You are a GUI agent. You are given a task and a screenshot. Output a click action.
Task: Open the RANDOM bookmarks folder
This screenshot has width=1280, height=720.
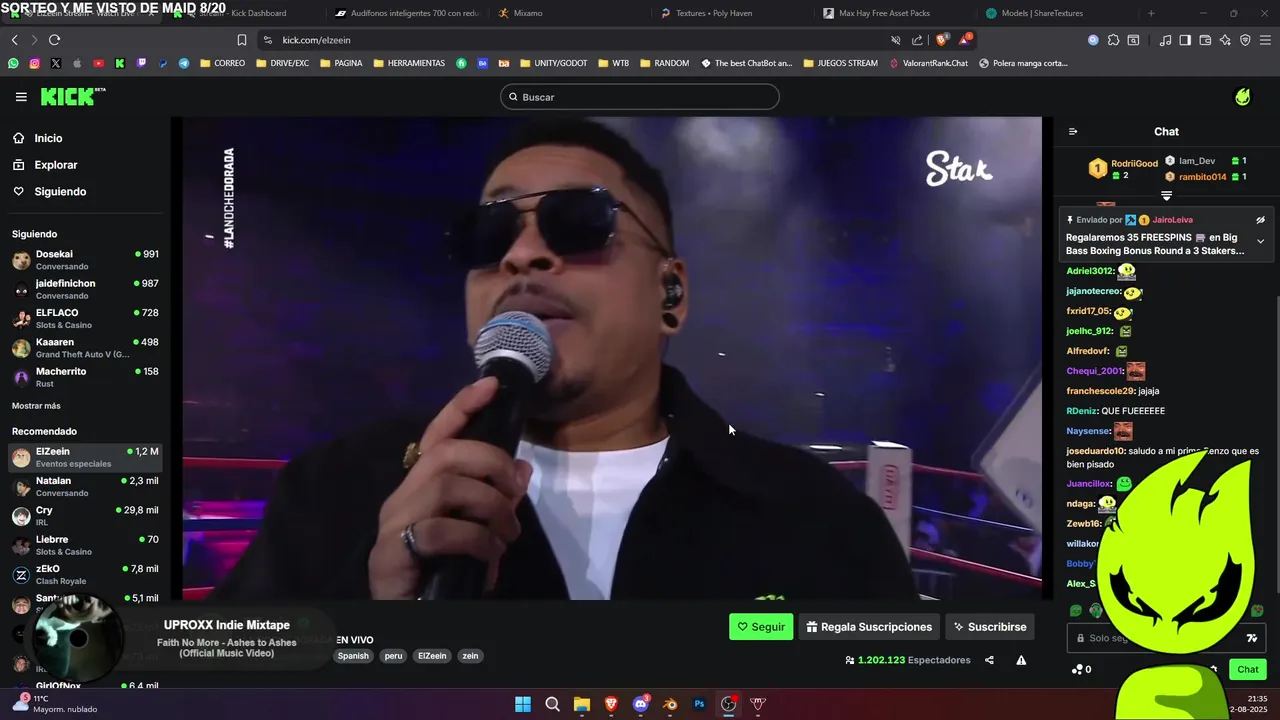(664, 63)
